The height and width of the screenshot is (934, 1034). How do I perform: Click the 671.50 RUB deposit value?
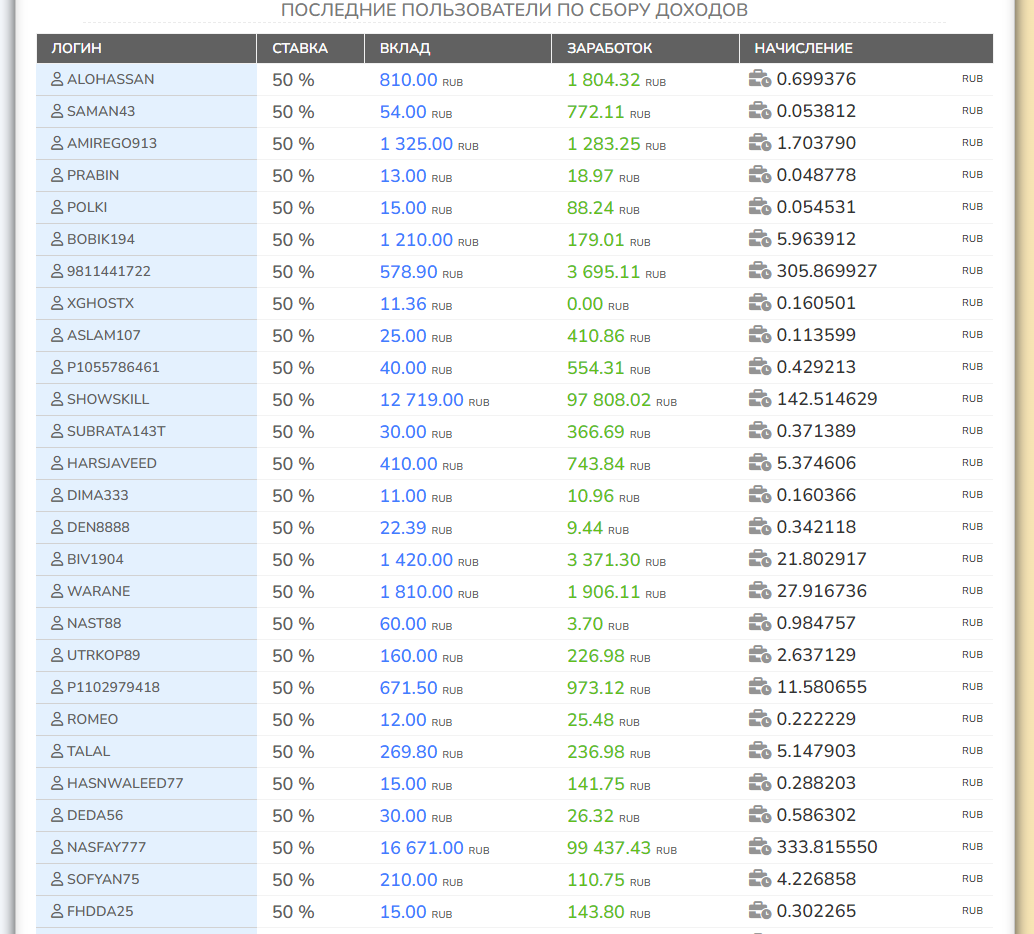tap(421, 688)
